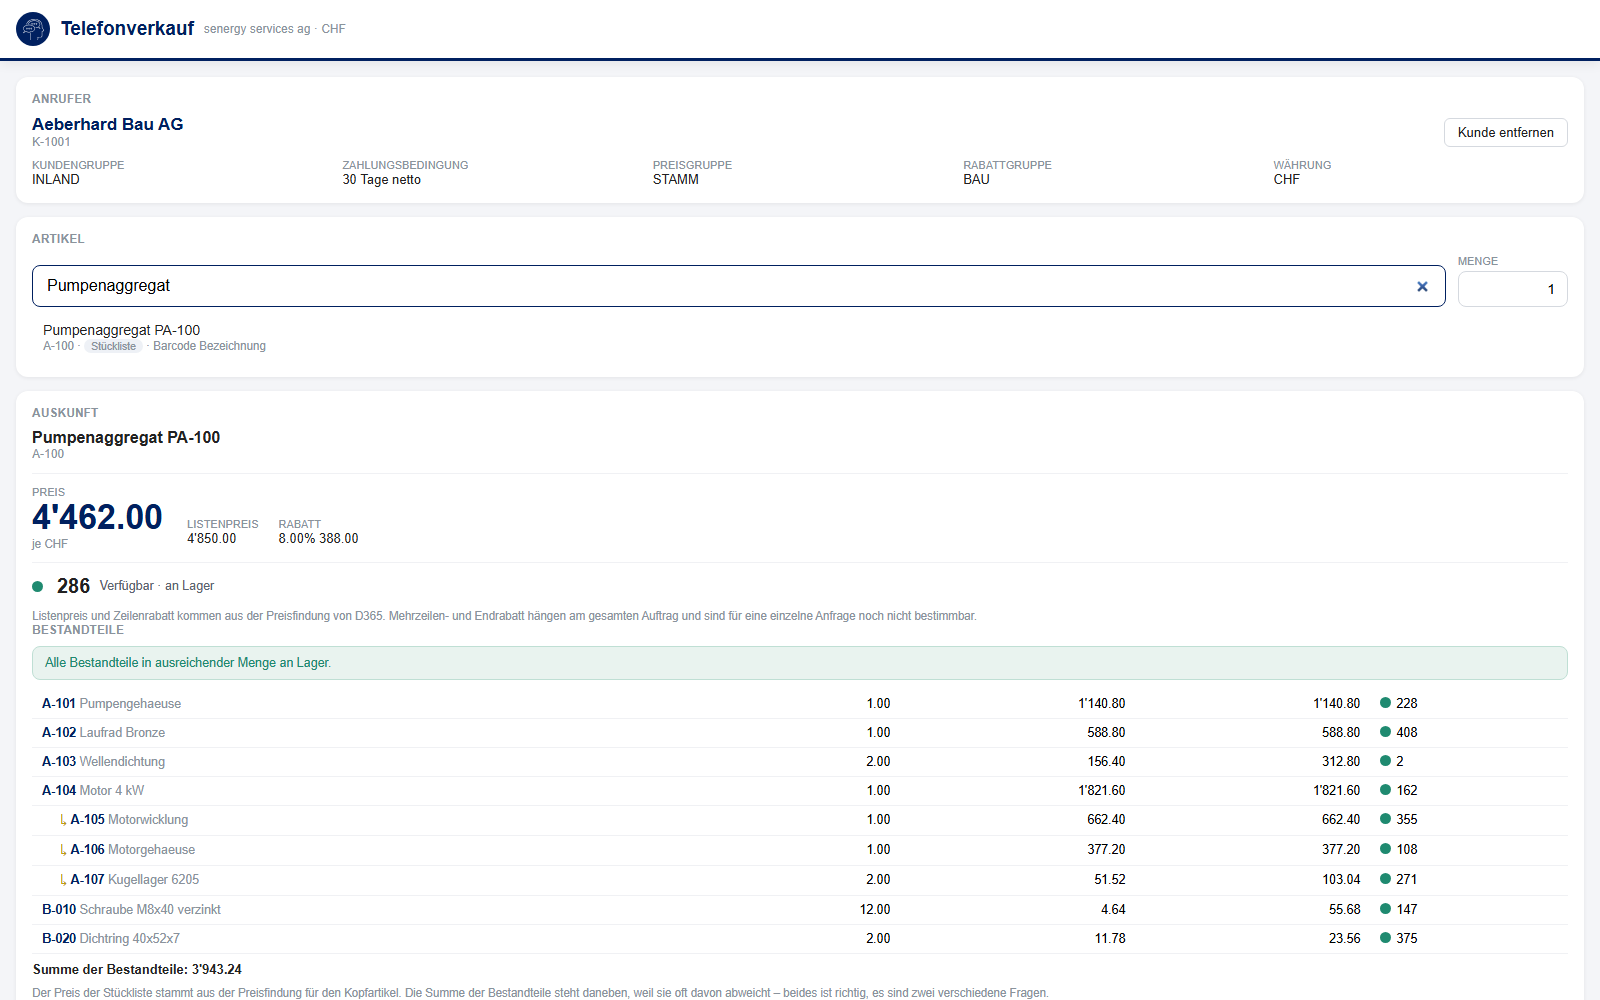This screenshot has width=1600, height=1000.
Task: Click stock indicator dot for A-105 (355)
Action: pos(1386,819)
